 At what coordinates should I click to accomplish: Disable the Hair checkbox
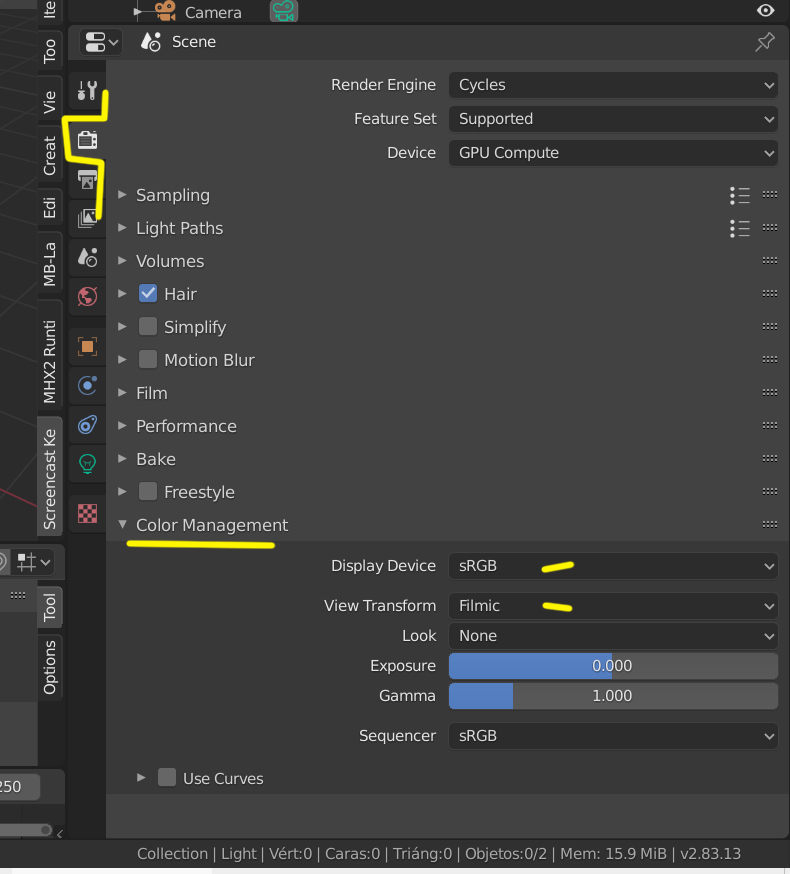[x=148, y=294]
